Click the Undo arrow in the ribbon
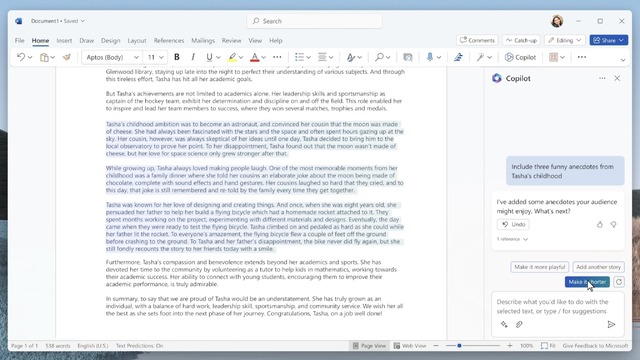Image resolution: width=640 pixels, height=360 pixels. point(21,57)
